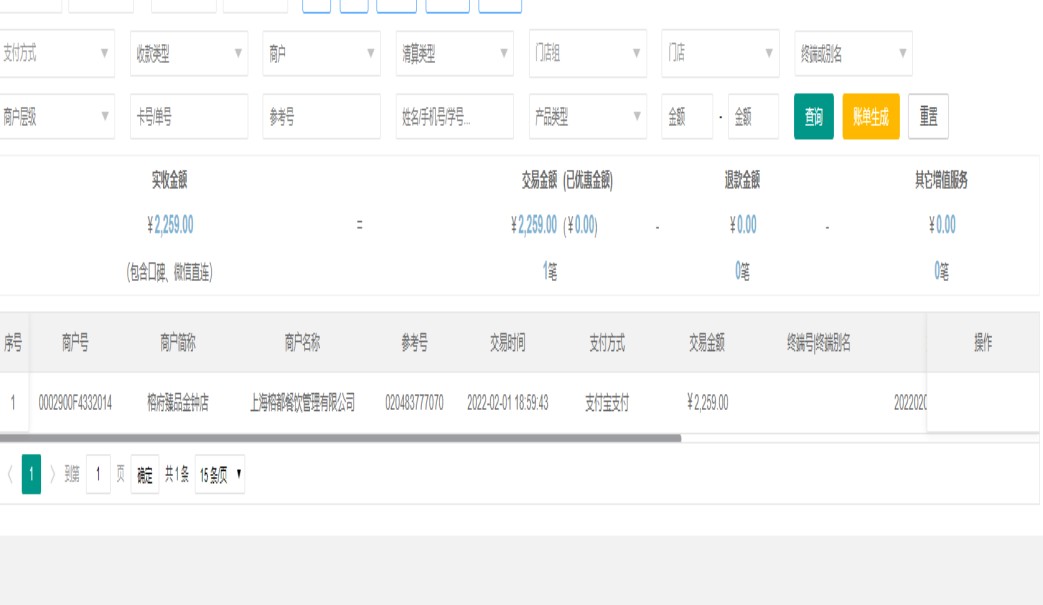Open the 支付方式 filter dropdown
Viewport: 1043px width, 605px height.
pyautogui.click(x=56, y=54)
